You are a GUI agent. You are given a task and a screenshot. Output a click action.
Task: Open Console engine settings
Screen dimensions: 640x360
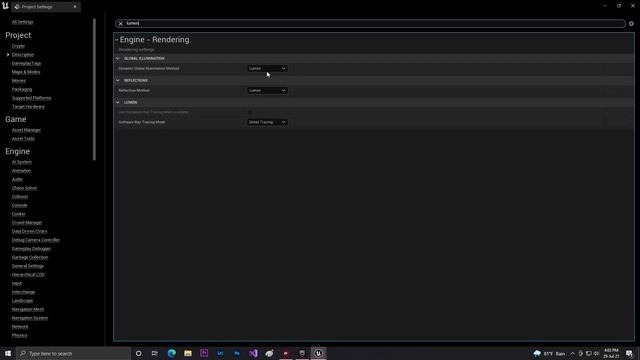20,205
